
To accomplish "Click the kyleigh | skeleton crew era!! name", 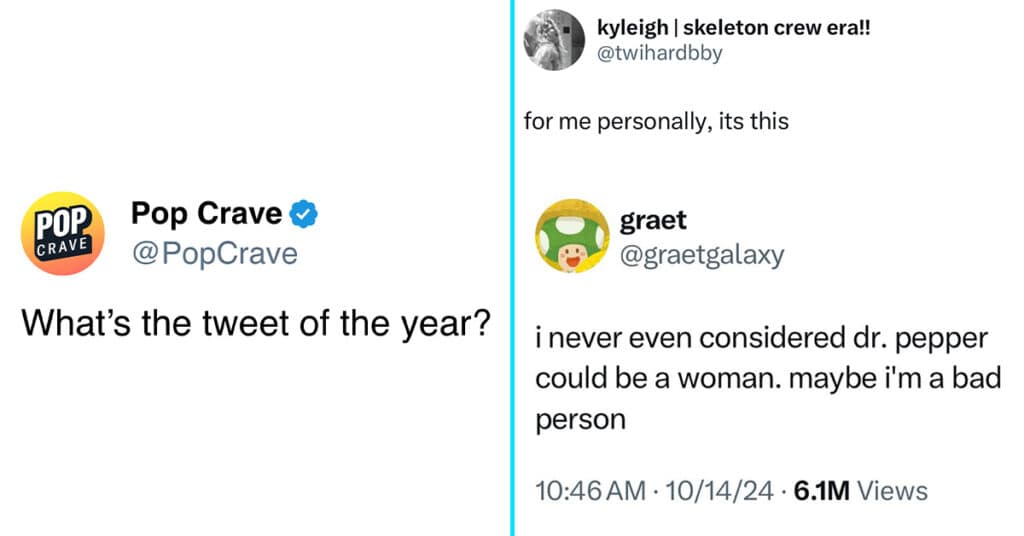I will point(733,27).
